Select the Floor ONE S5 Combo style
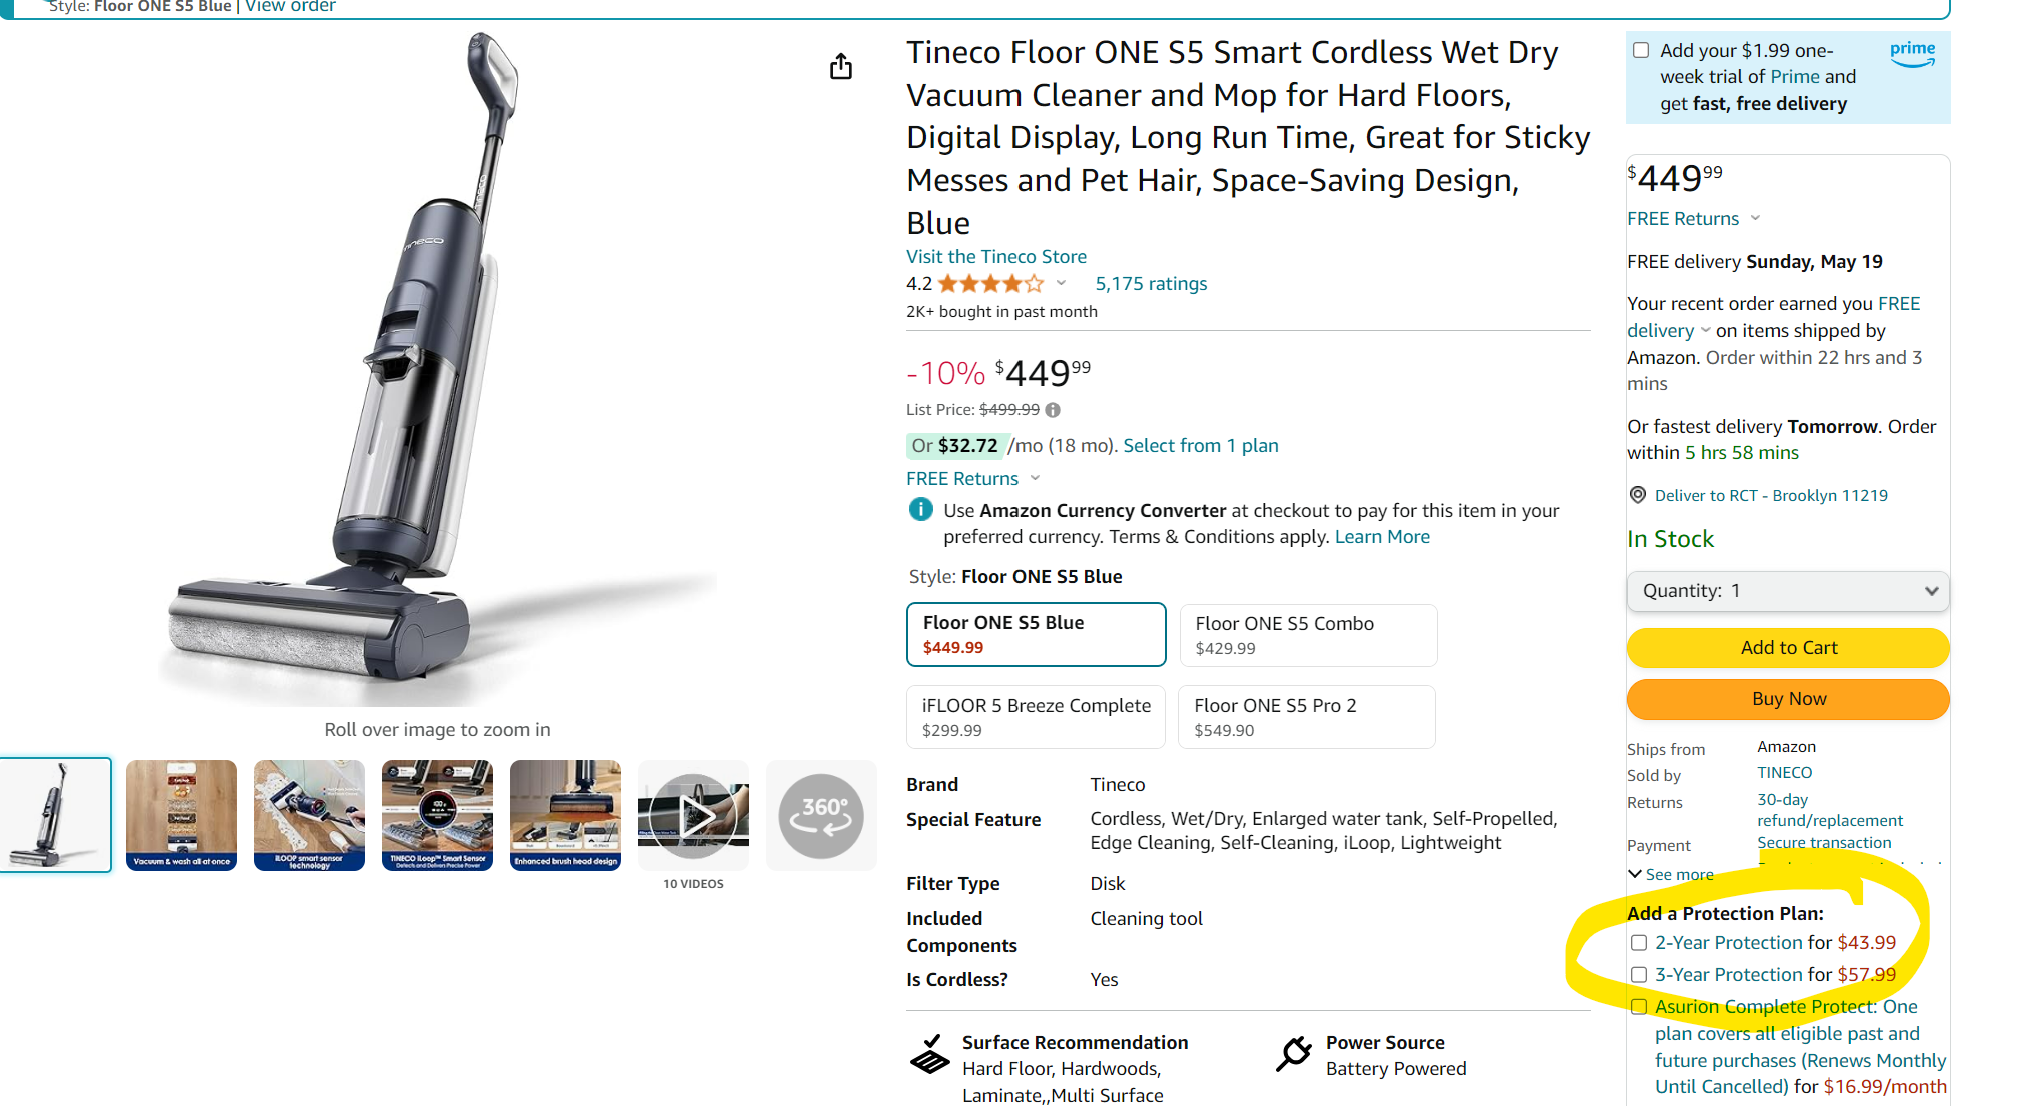Screen dimensions: 2028x1106 (x=1308, y=635)
